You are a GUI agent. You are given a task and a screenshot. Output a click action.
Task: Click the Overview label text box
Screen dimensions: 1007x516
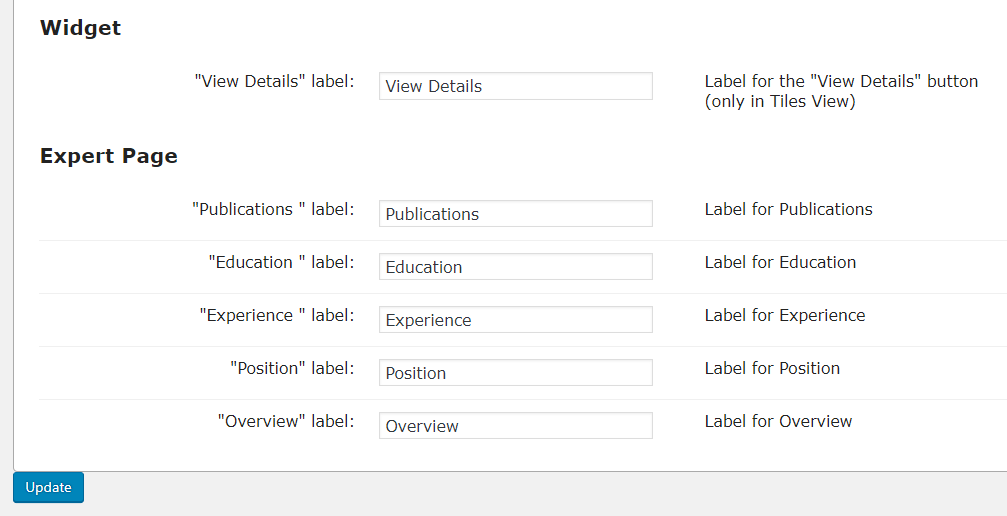click(515, 426)
